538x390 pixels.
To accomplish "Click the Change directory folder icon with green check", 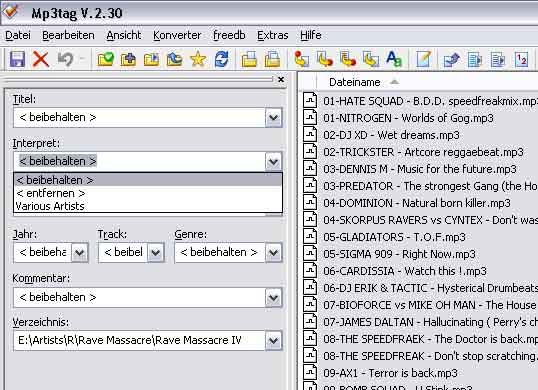I will click(x=105, y=59).
